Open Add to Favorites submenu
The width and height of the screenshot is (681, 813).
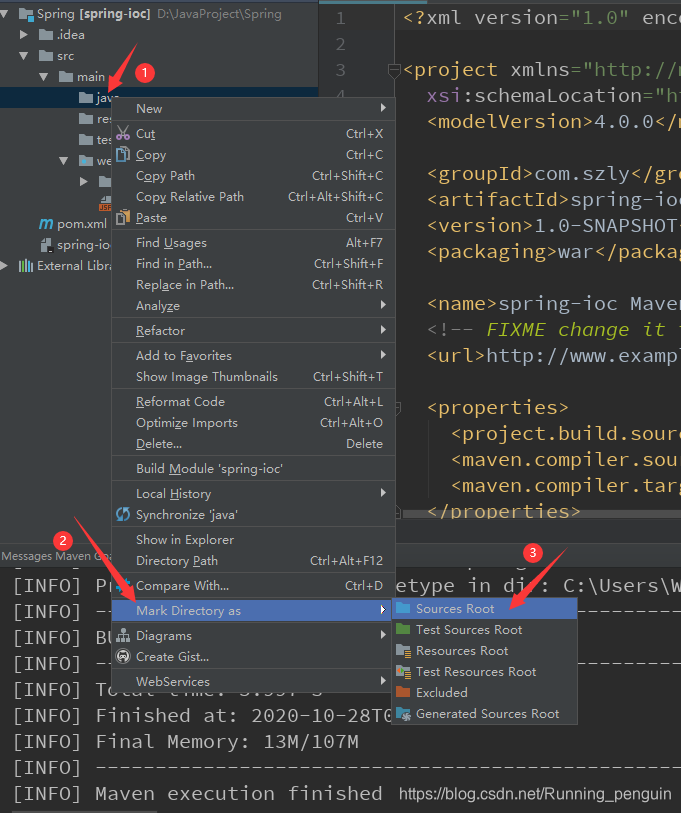click(254, 355)
